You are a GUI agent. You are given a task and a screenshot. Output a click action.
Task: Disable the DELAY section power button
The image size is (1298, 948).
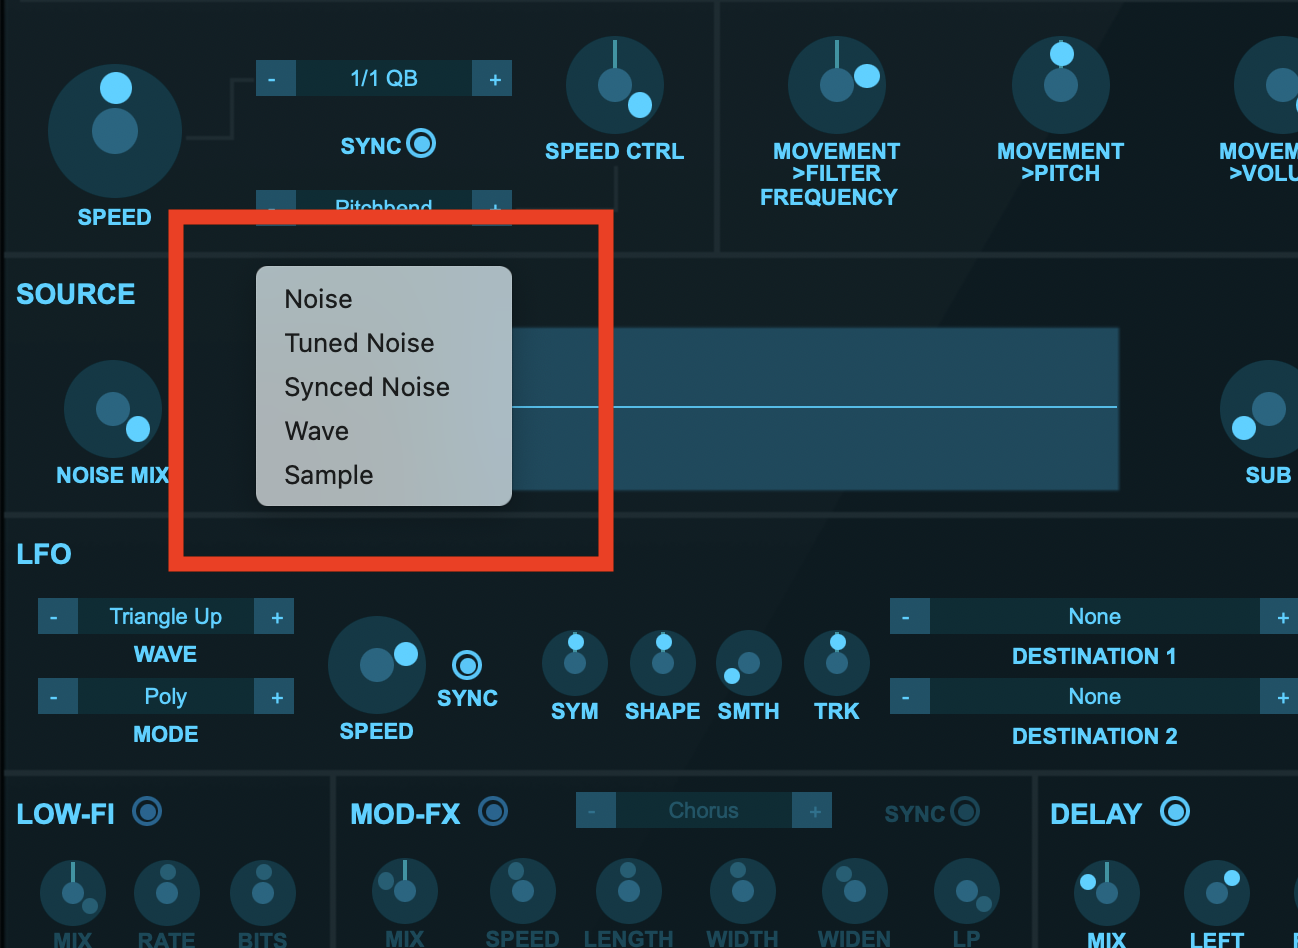1175,811
